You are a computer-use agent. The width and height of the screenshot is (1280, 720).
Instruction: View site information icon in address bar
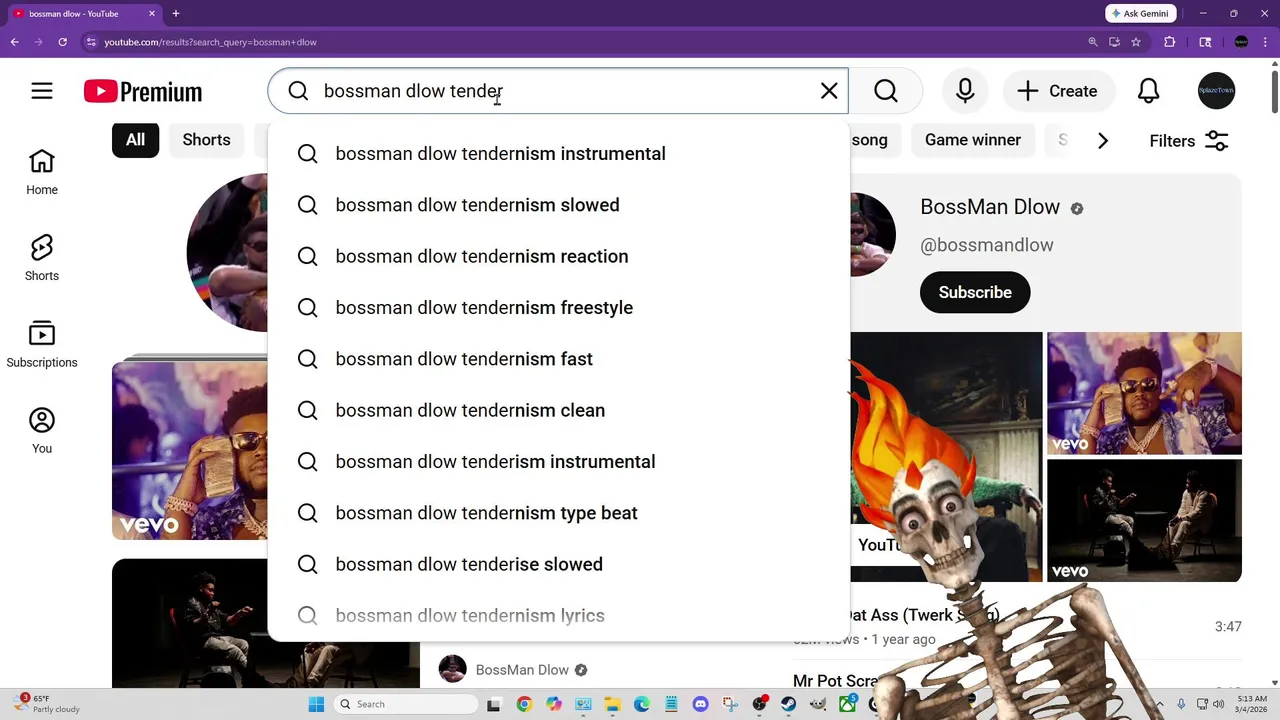[91, 42]
